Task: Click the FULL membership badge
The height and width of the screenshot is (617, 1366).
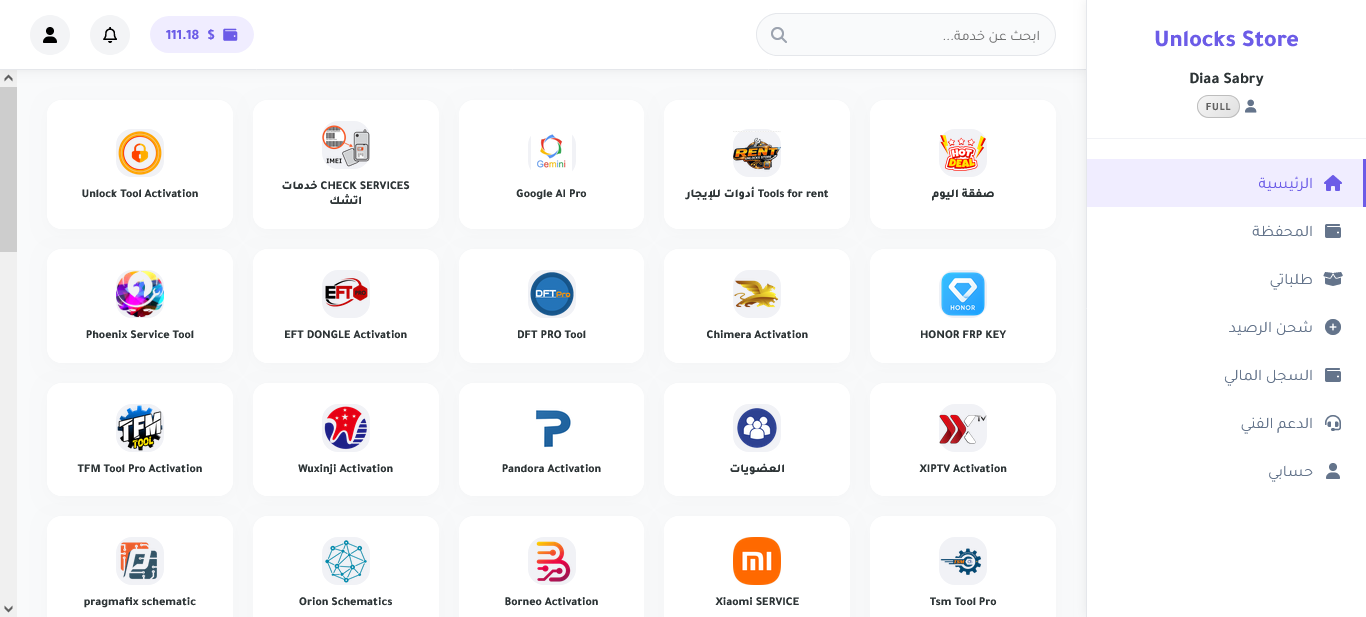Action: coord(1218,106)
